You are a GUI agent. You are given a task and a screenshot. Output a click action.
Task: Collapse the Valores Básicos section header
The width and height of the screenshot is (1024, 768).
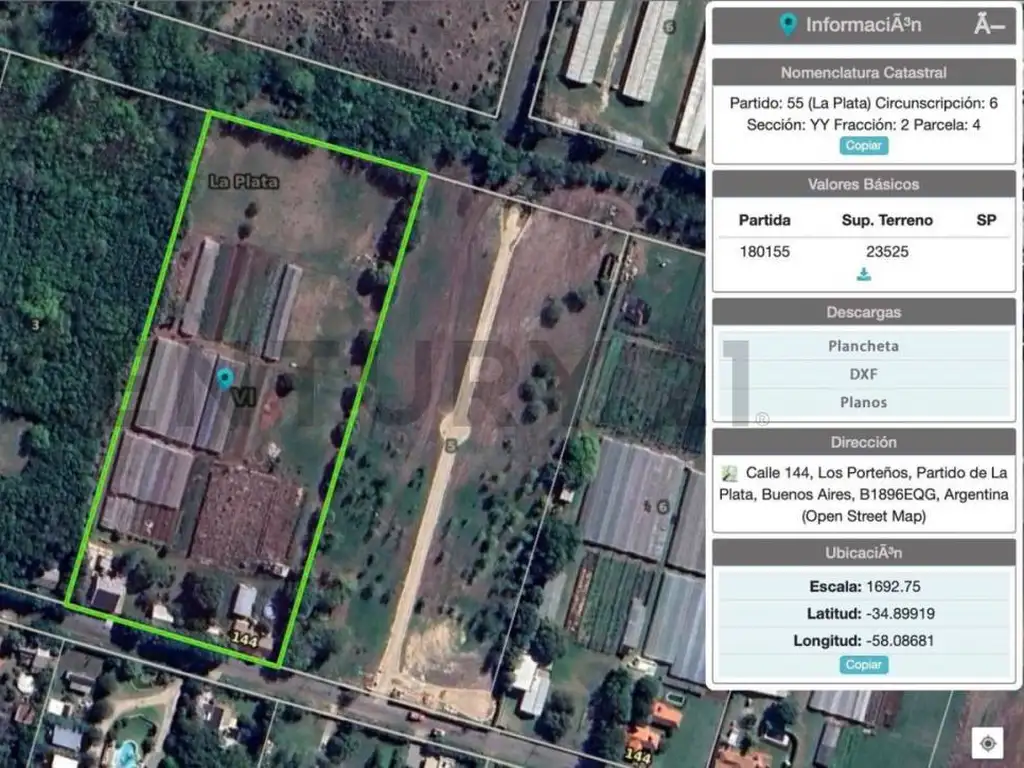click(x=863, y=184)
